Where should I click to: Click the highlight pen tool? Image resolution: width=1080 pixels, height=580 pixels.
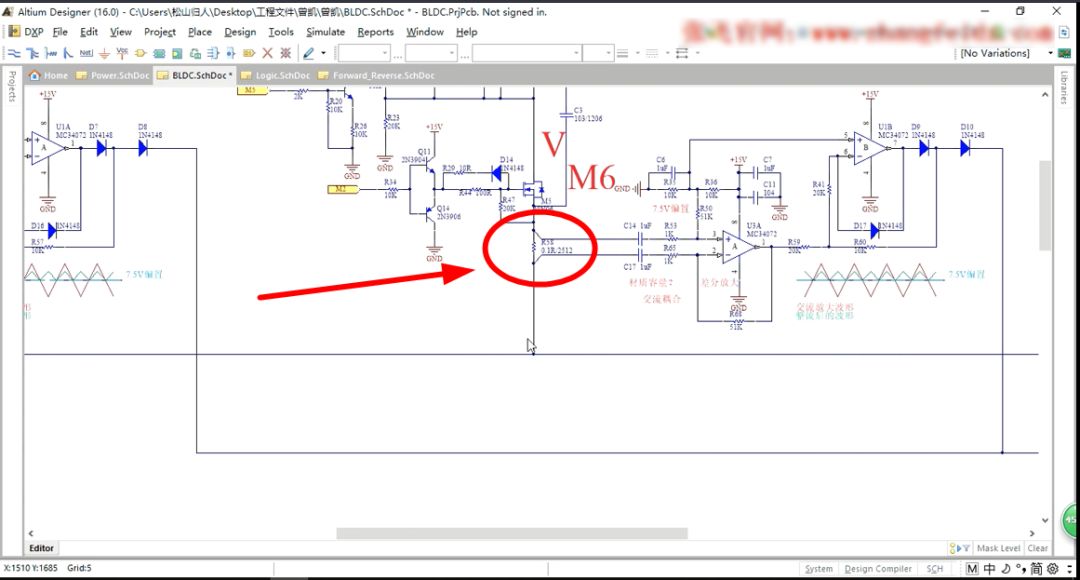[x=309, y=53]
